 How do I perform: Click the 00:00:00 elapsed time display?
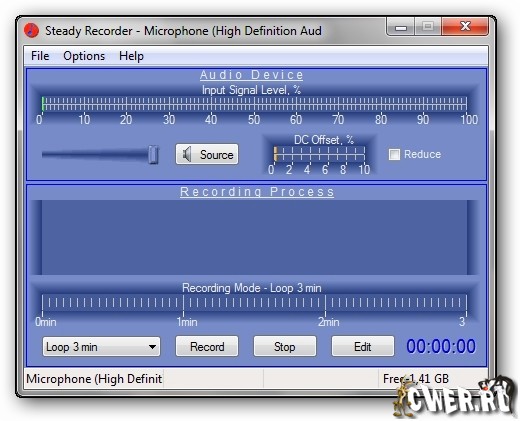441,346
